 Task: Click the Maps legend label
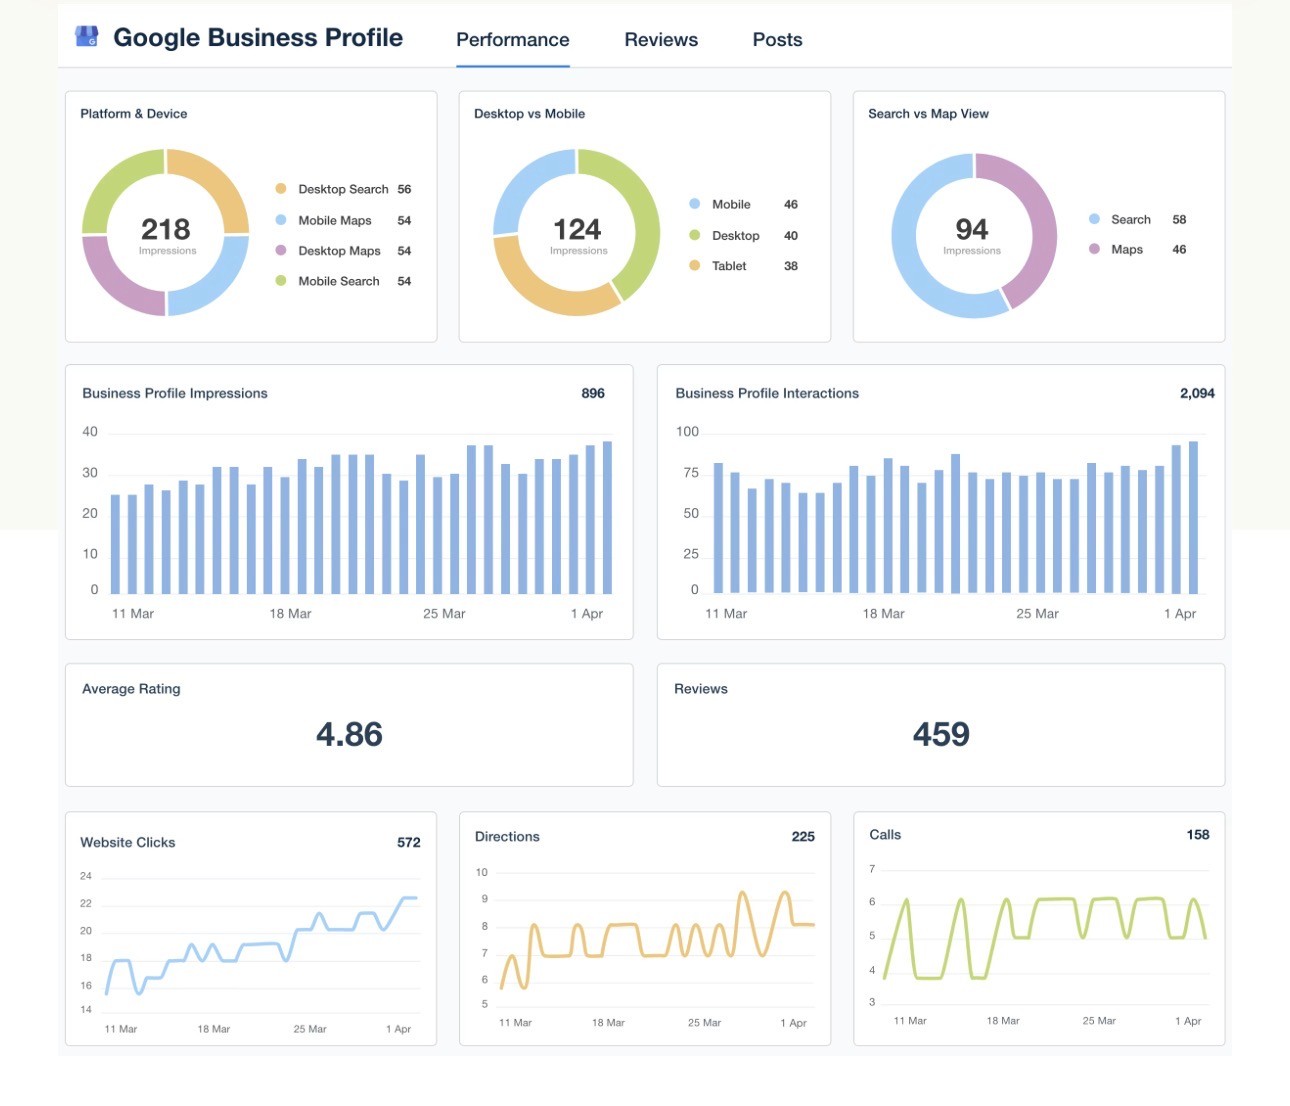pos(1127,249)
